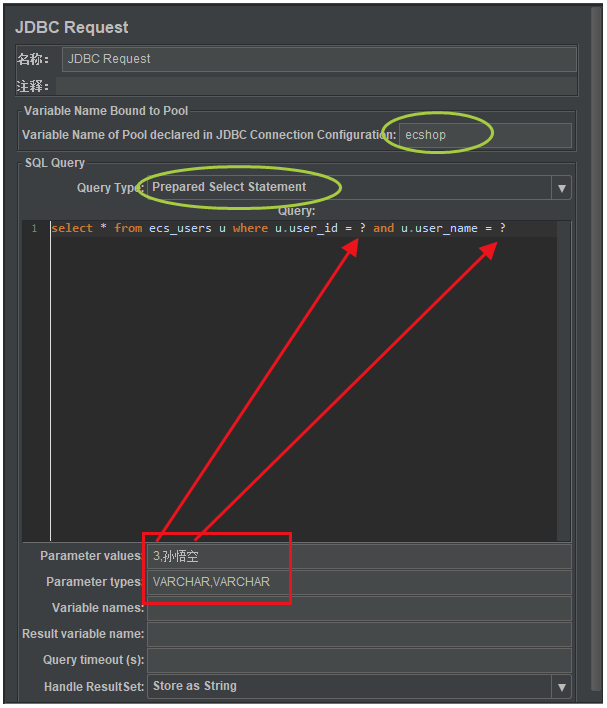The image size is (607, 708).
Task: Click the Query timeout (s) field
Action: pos(359,661)
